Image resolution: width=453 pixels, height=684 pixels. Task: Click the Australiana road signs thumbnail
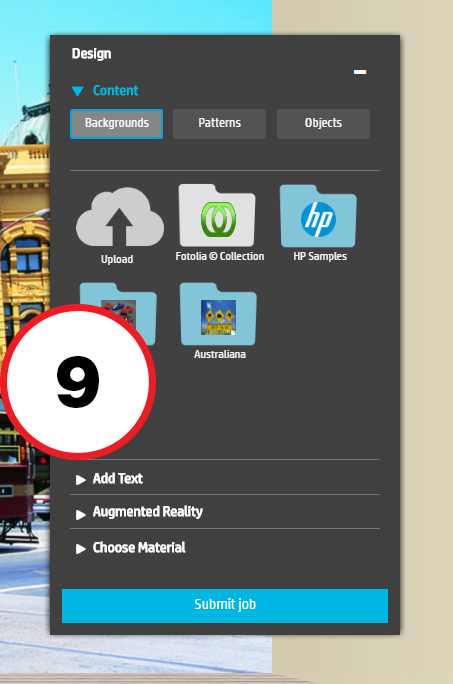218,318
